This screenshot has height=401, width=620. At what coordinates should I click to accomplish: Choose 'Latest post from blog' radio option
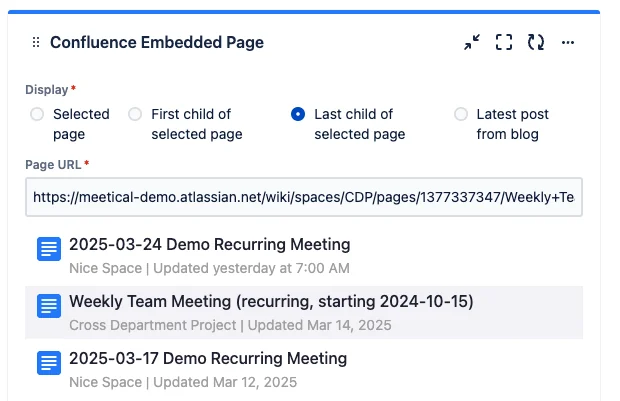[x=461, y=114]
